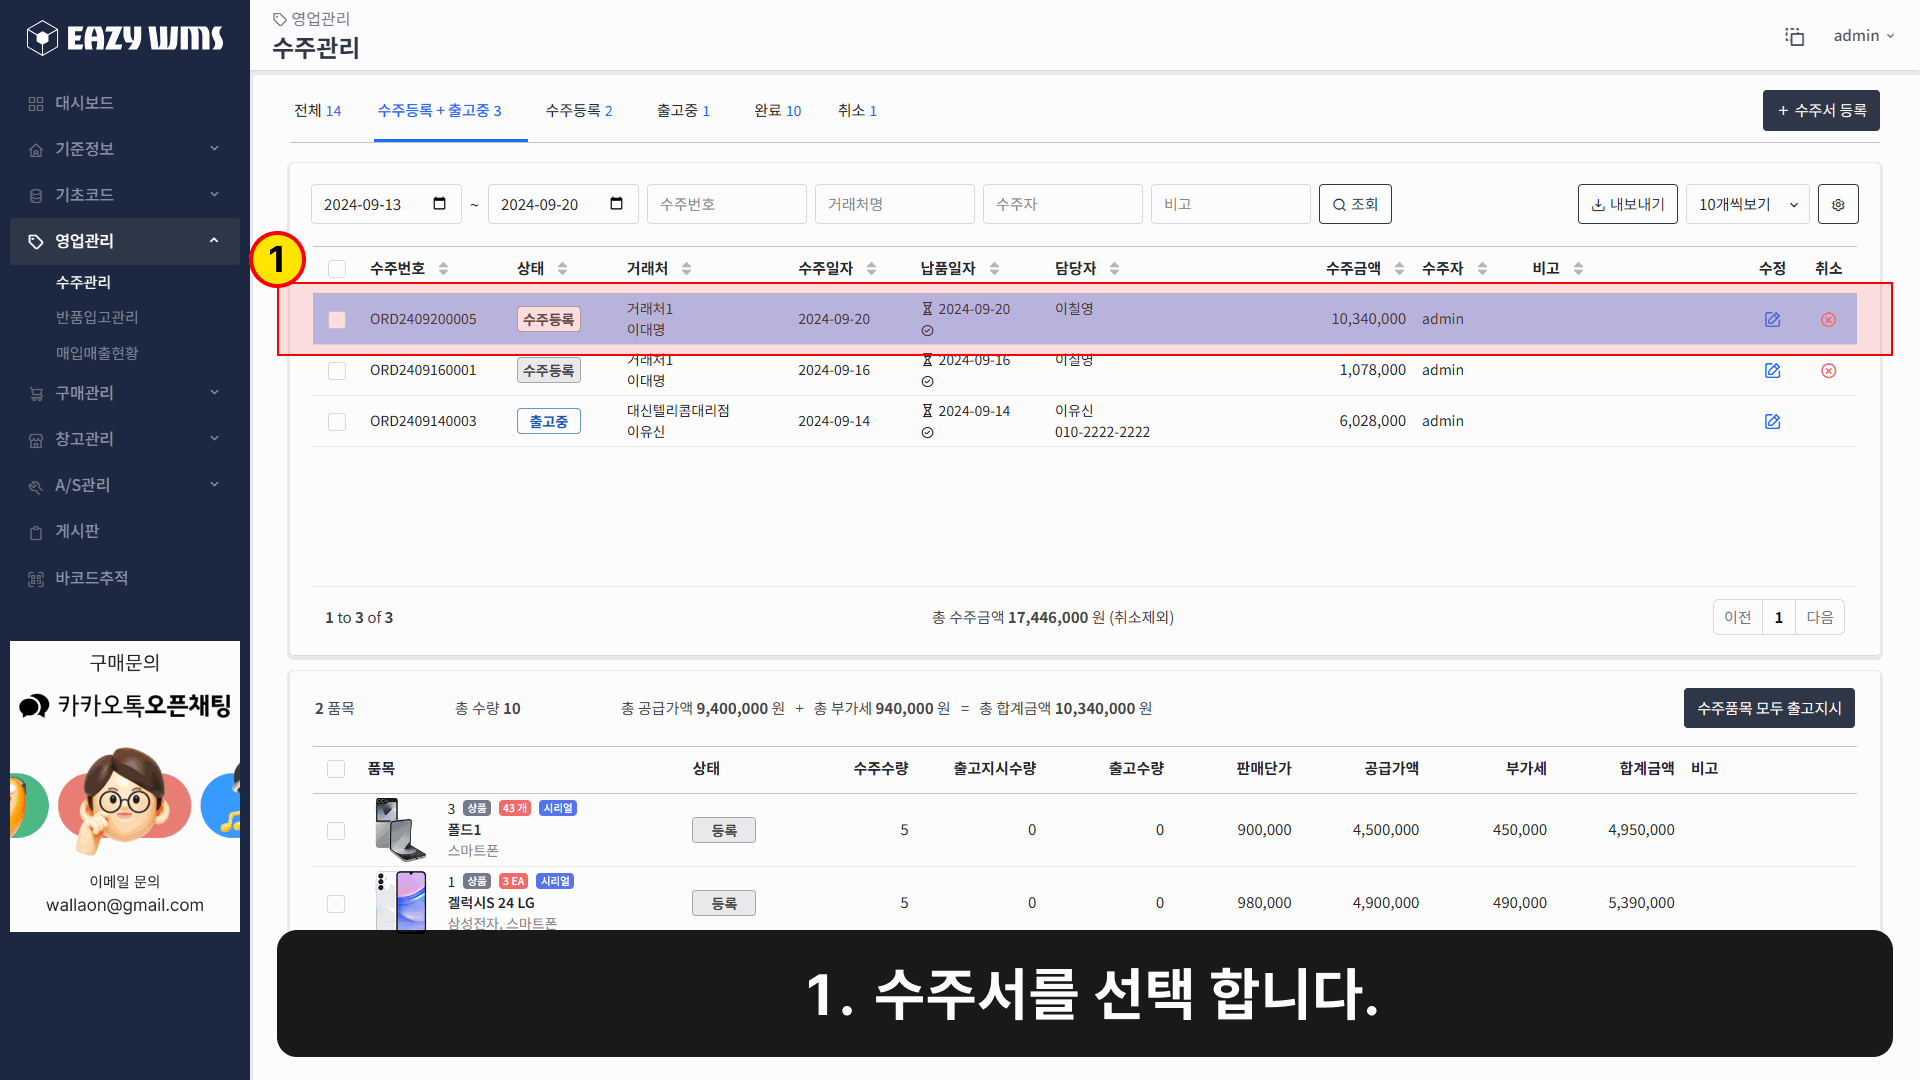1920x1080 pixels.
Task: Open the 10개씩보기 page size dropdown
Action: point(1747,204)
